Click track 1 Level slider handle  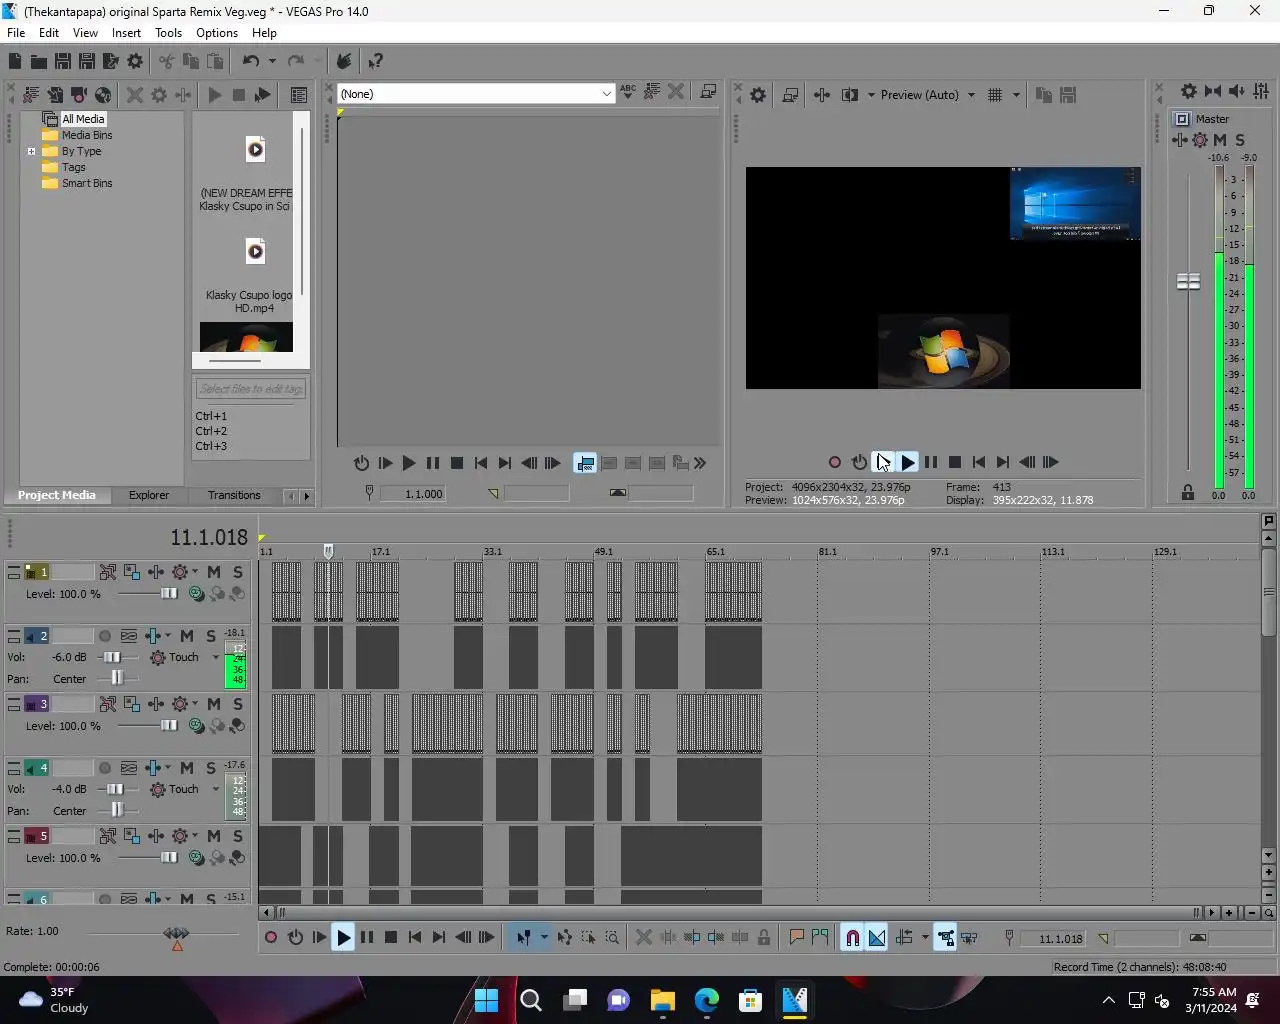pyautogui.click(x=169, y=593)
